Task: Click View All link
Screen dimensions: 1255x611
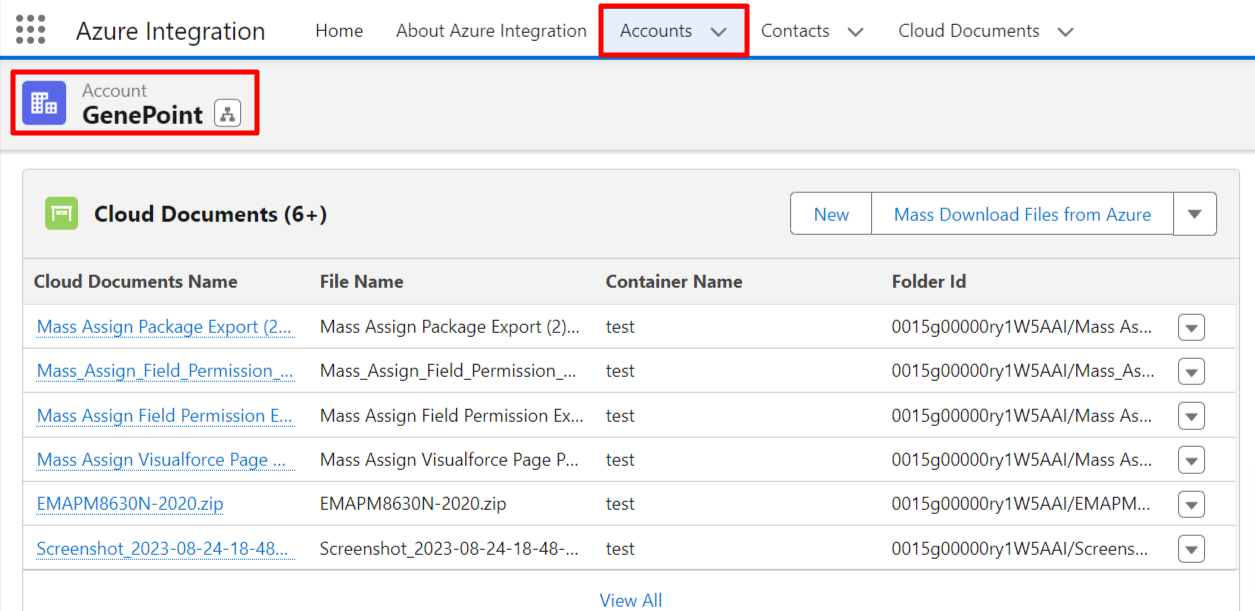Action: [x=631, y=600]
